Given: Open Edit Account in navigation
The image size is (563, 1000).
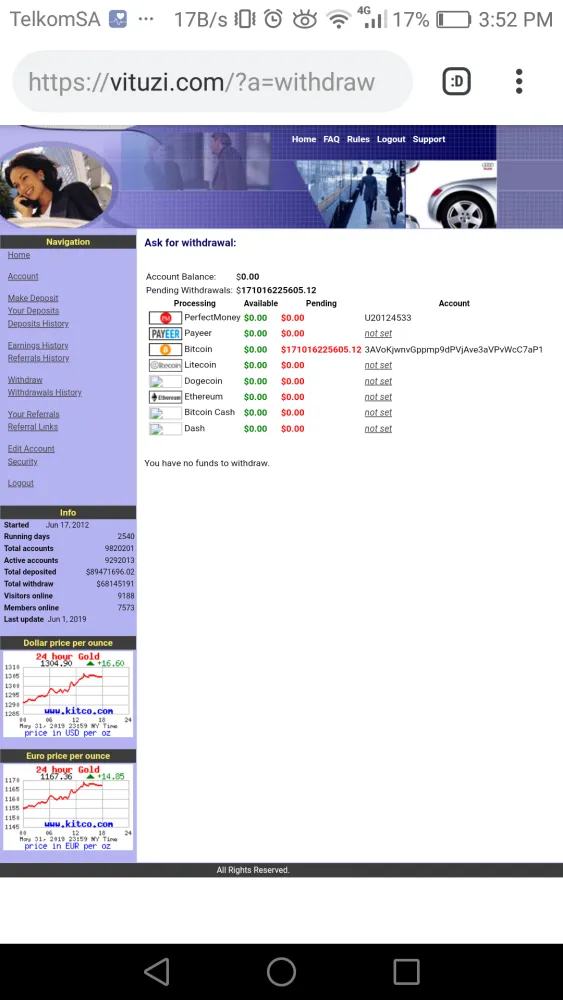Looking at the screenshot, I should point(31,448).
